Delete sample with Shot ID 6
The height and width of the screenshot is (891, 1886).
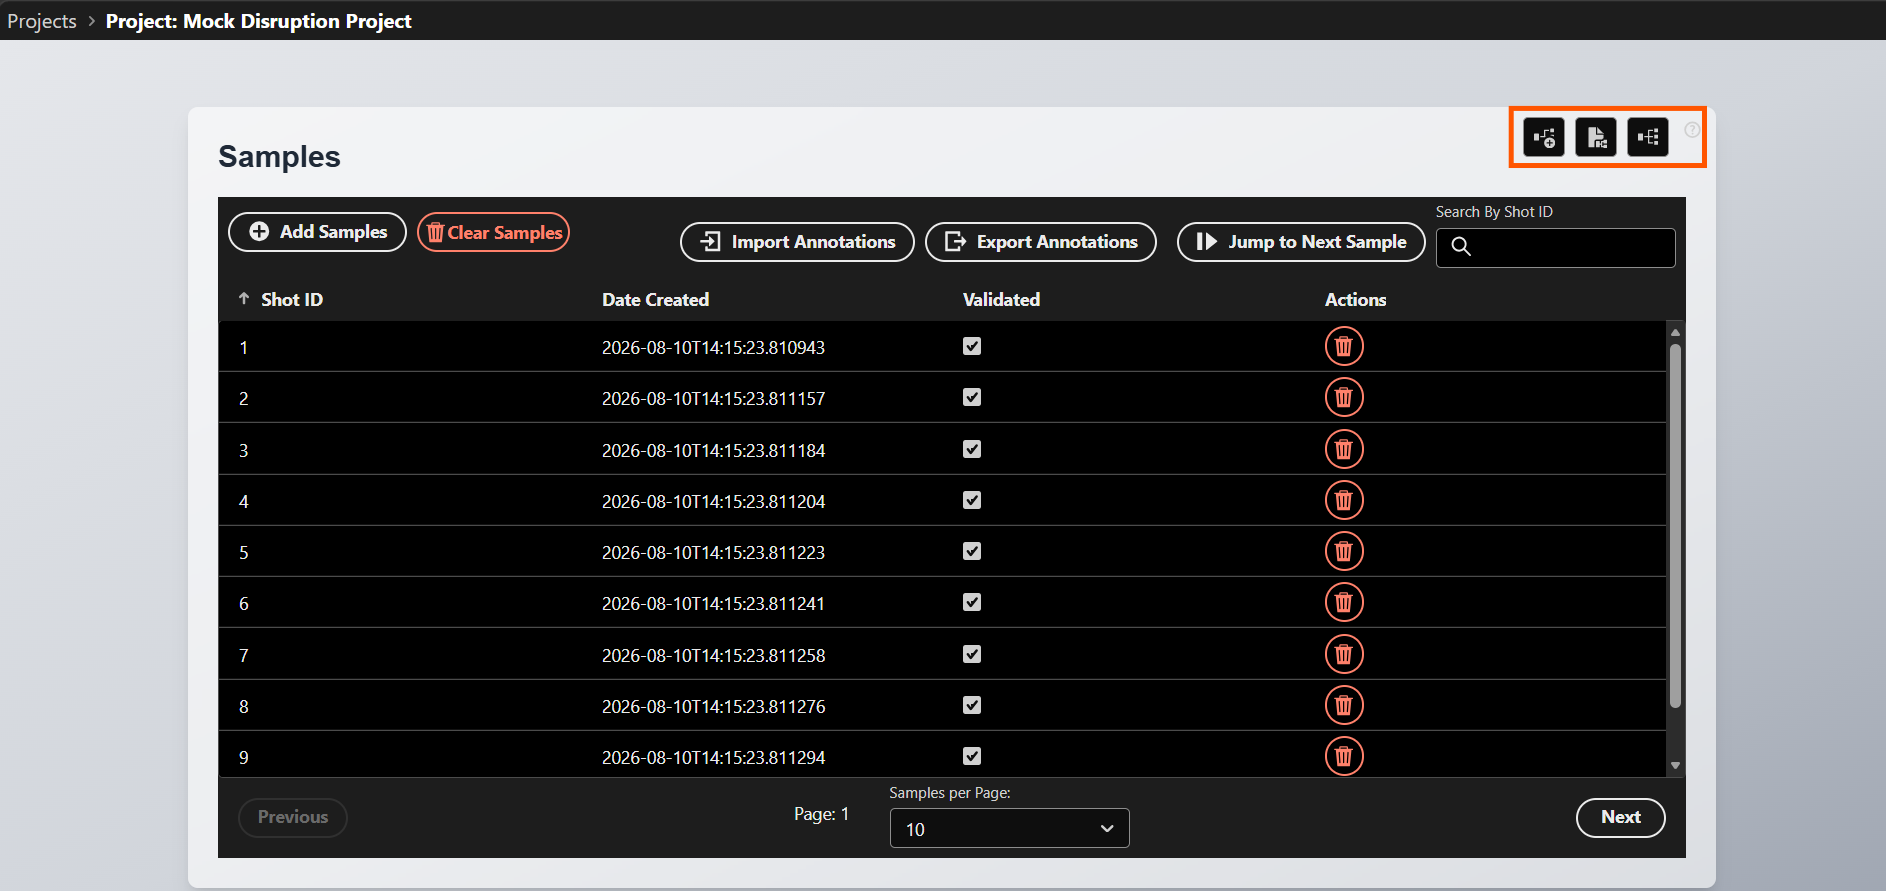1344,602
